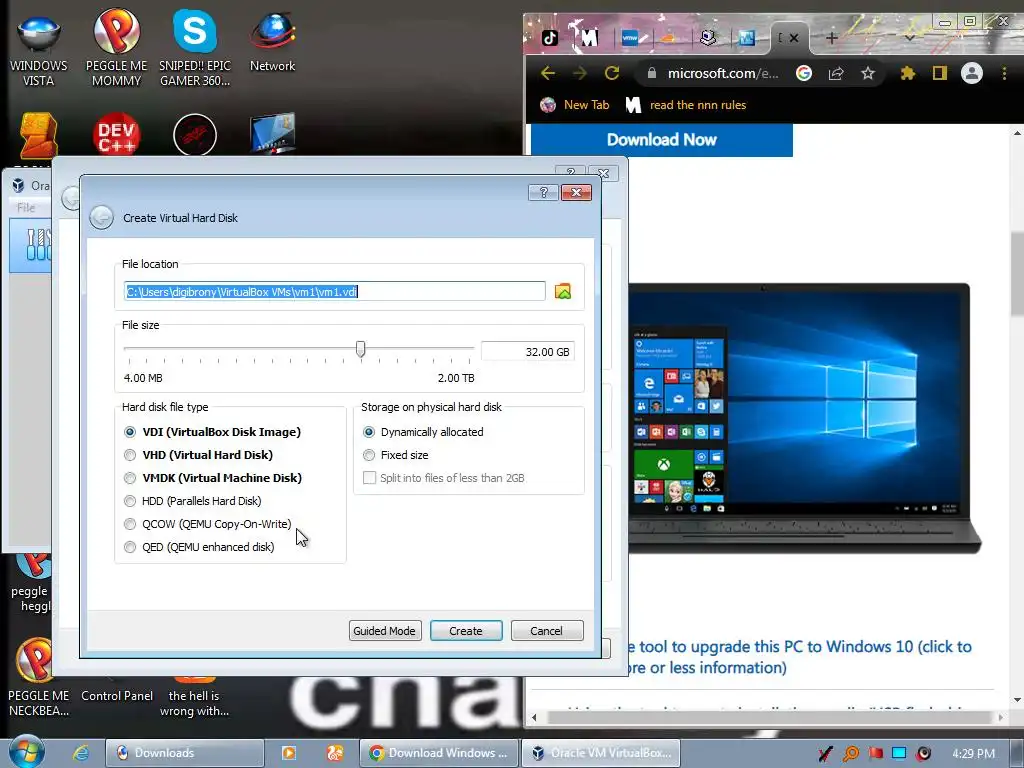Open Chrome extensions puzzle icon

point(908,73)
